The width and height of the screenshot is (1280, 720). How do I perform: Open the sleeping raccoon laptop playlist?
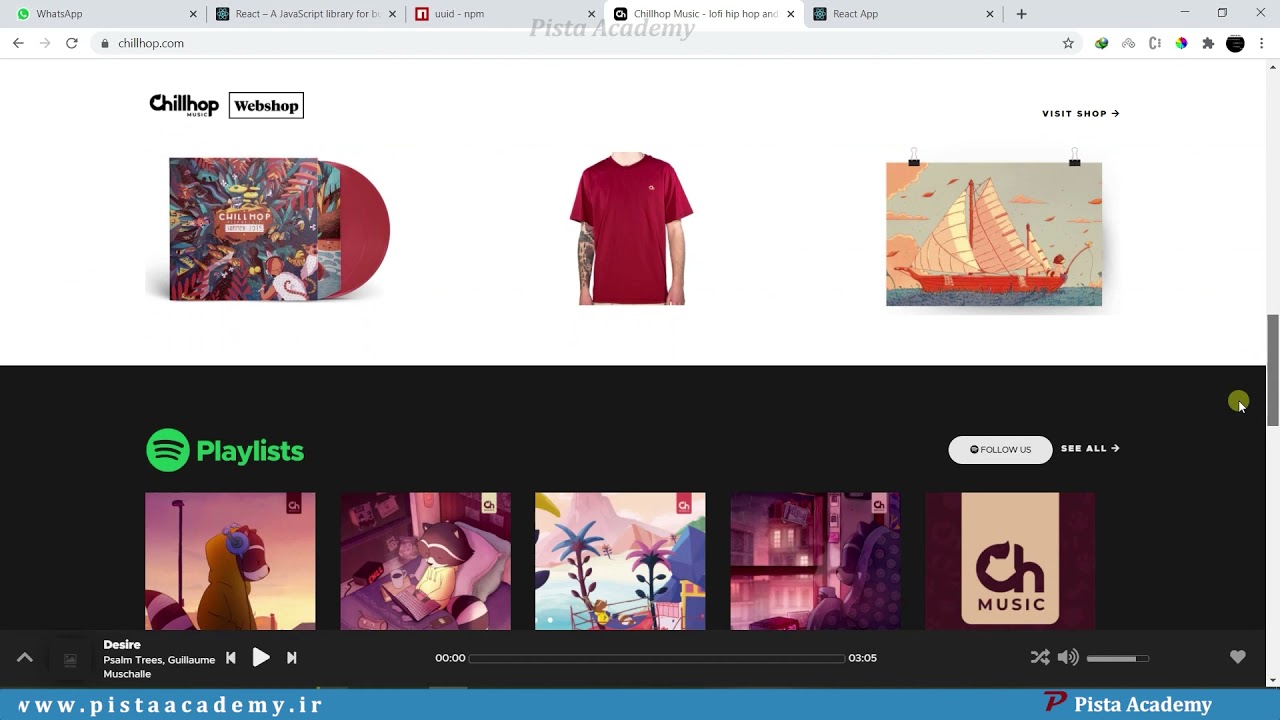[425, 561]
